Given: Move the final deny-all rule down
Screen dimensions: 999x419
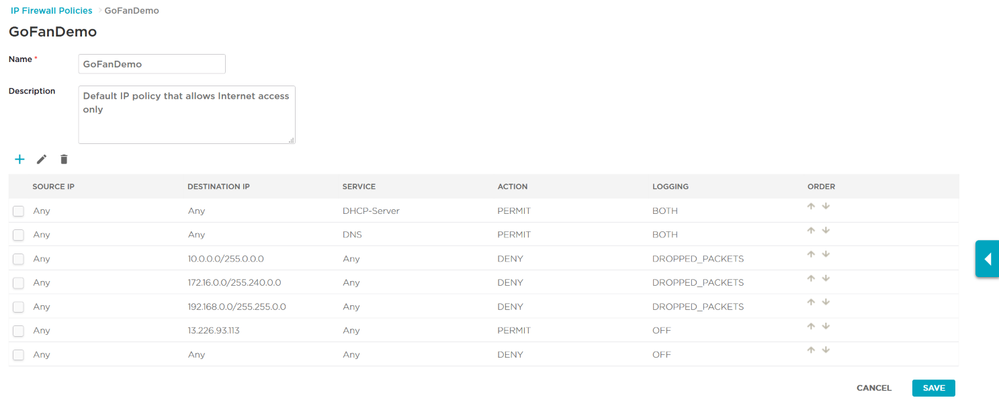Looking at the screenshot, I should [x=826, y=350].
